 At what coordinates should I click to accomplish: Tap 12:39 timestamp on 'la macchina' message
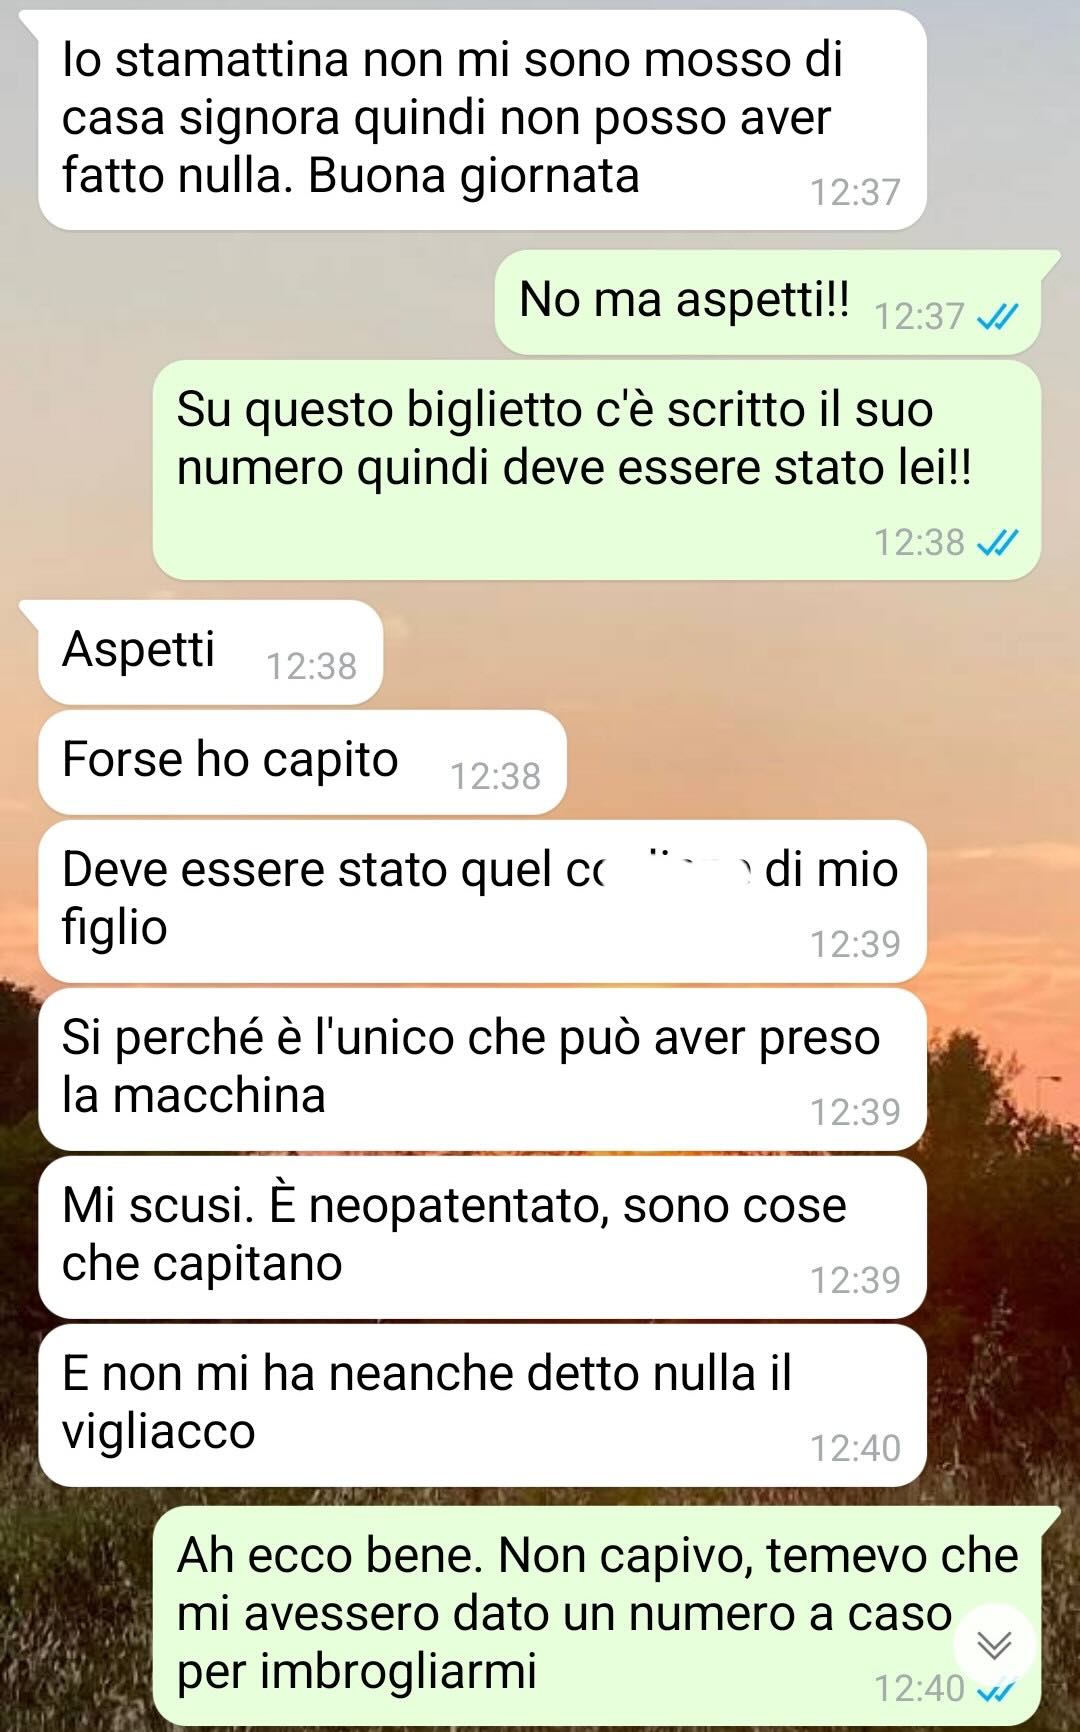click(855, 1112)
